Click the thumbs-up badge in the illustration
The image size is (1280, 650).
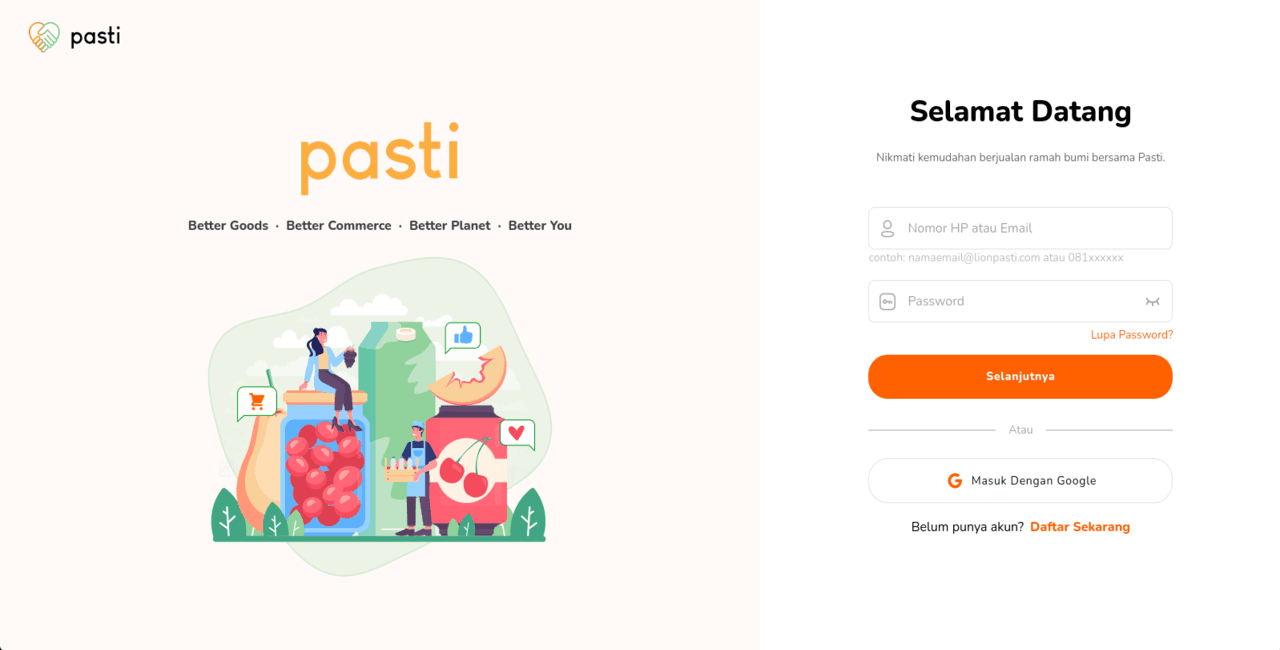click(463, 337)
